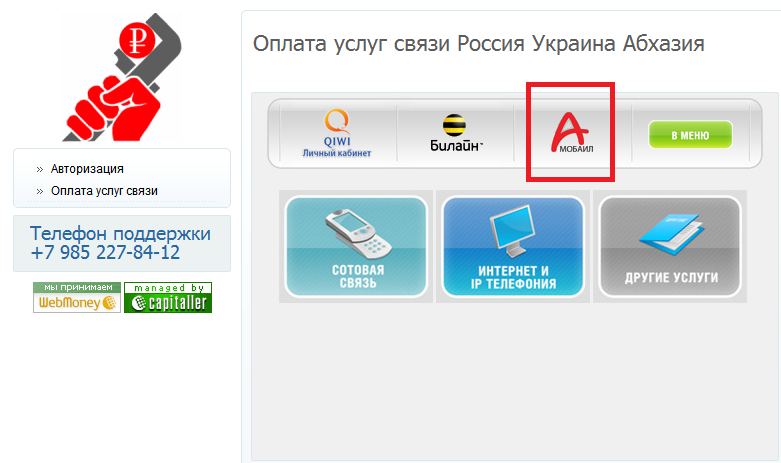Click the mobile phone handset picture
This screenshot has height=463, width=781.
[x=358, y=233]
